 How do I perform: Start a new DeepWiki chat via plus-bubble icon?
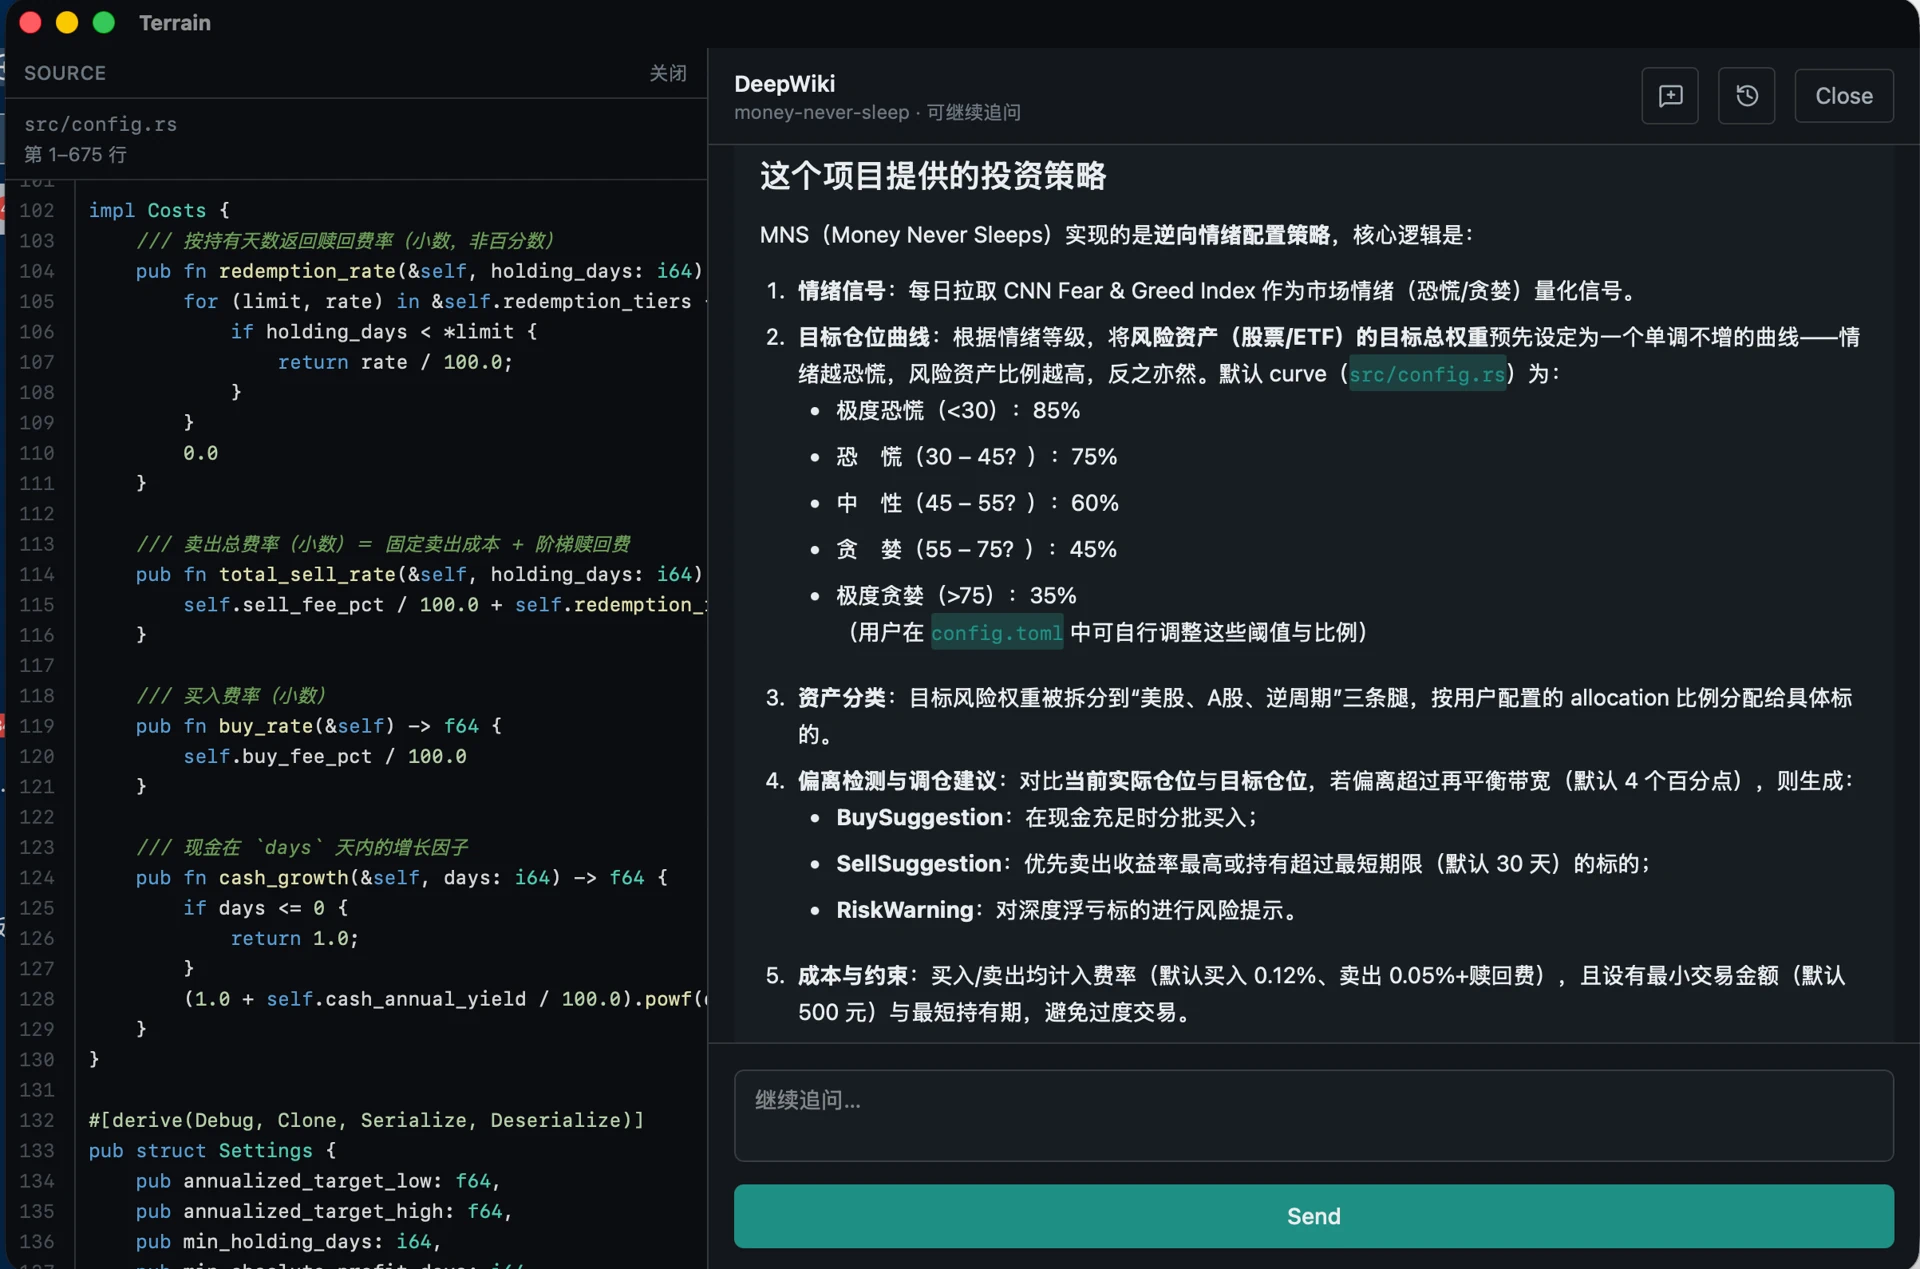pyautogui.click(x=1670, y=96)
